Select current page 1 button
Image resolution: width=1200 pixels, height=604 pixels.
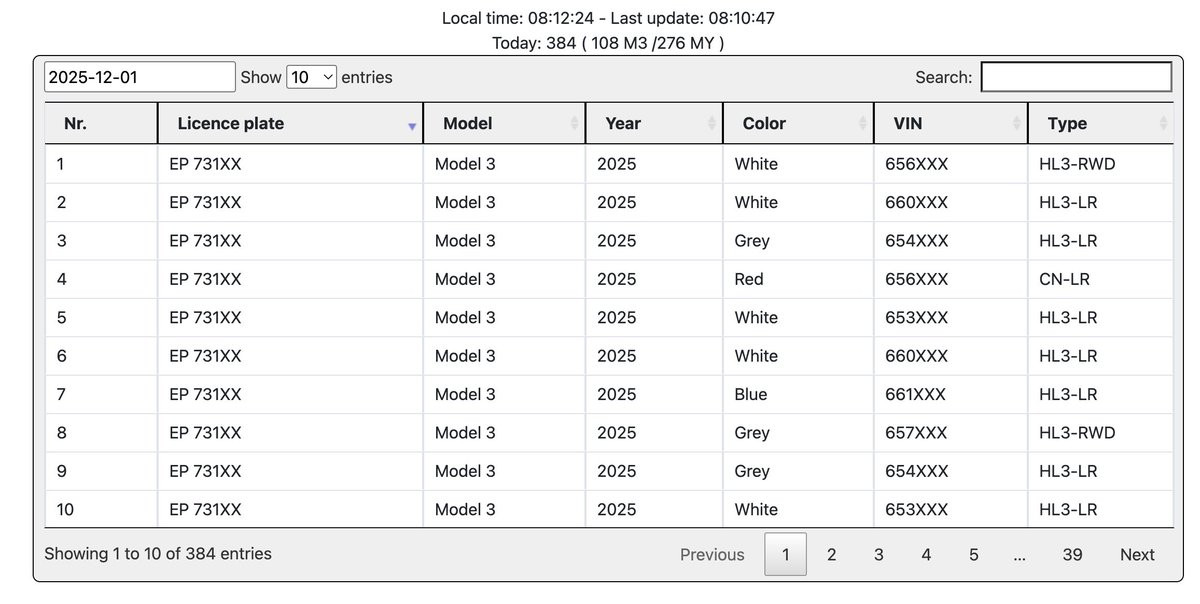point(786,554)
